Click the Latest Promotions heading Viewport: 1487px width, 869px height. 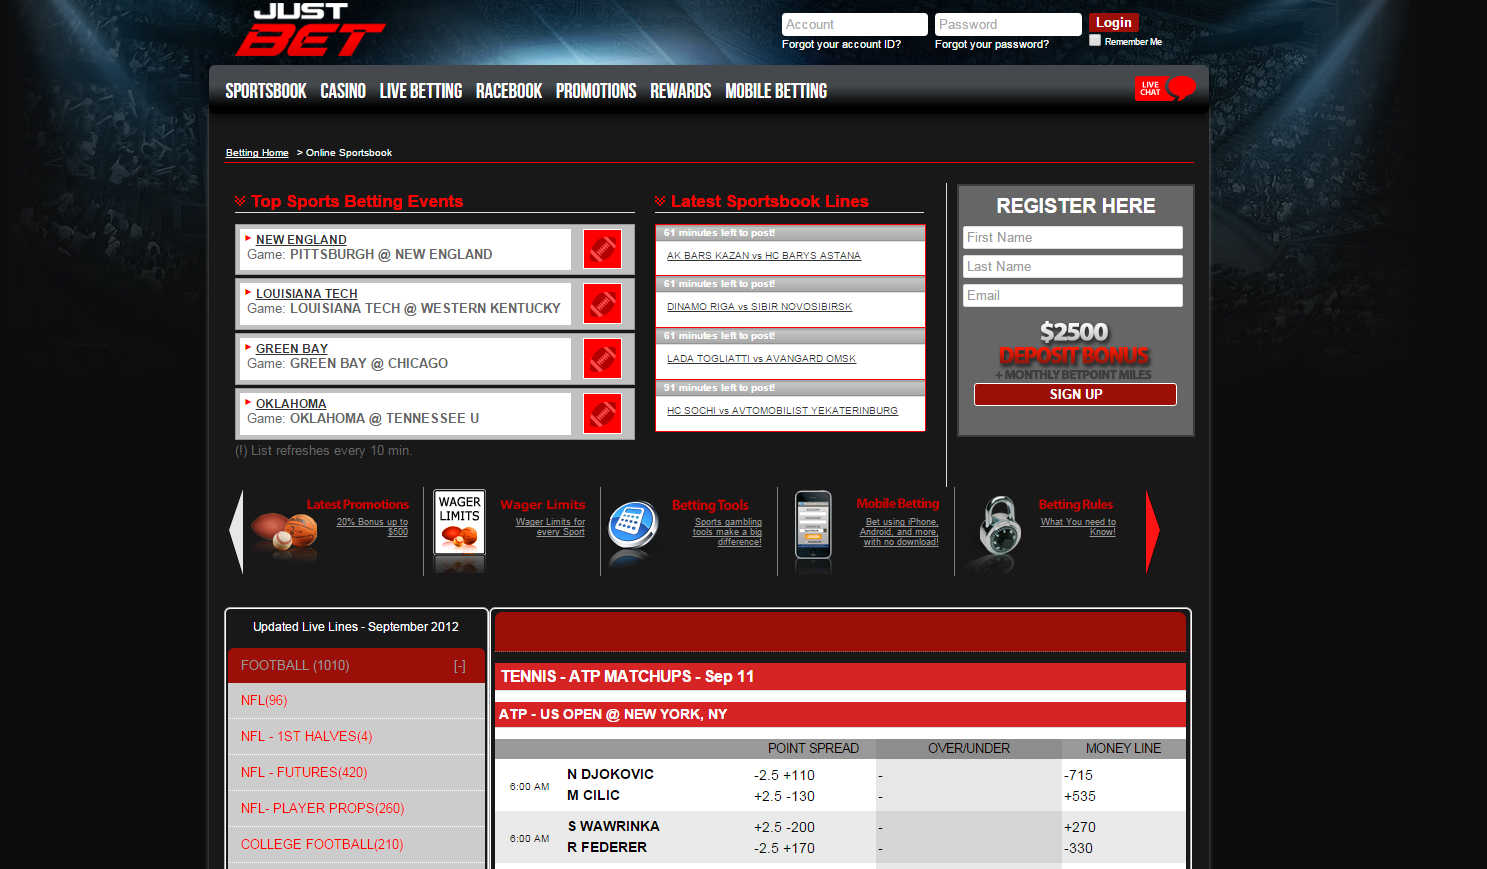tap(358, 505)
